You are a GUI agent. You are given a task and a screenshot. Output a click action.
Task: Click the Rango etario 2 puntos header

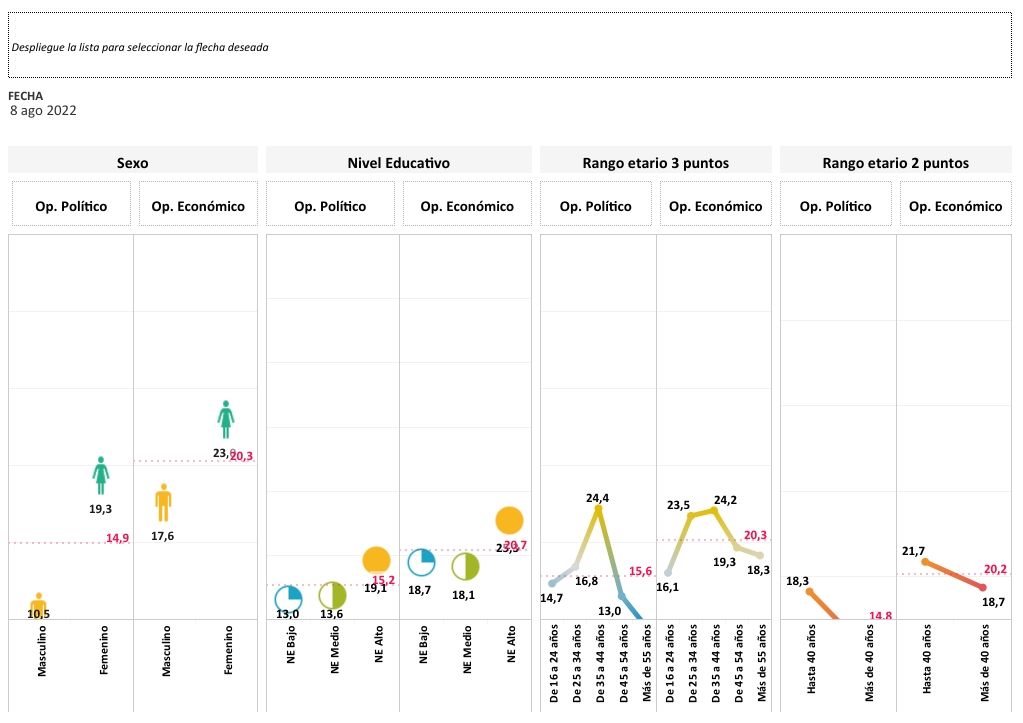point(895,162)
